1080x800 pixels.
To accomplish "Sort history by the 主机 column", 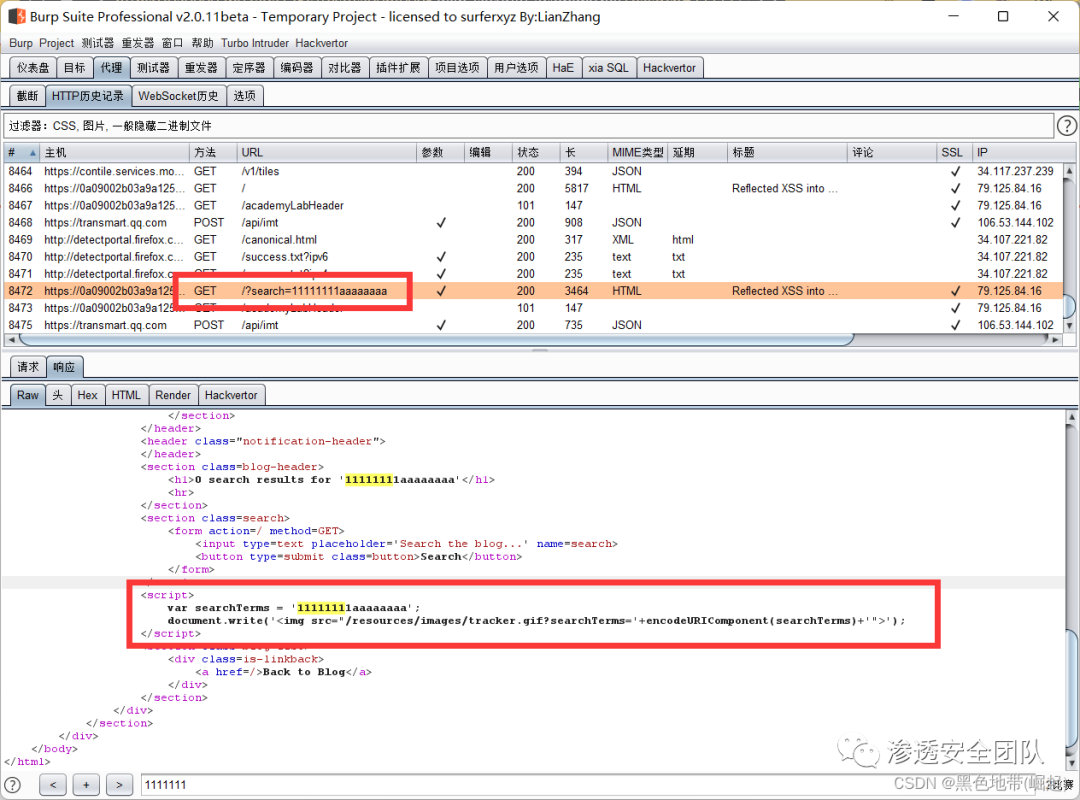I will click(114, 152).
